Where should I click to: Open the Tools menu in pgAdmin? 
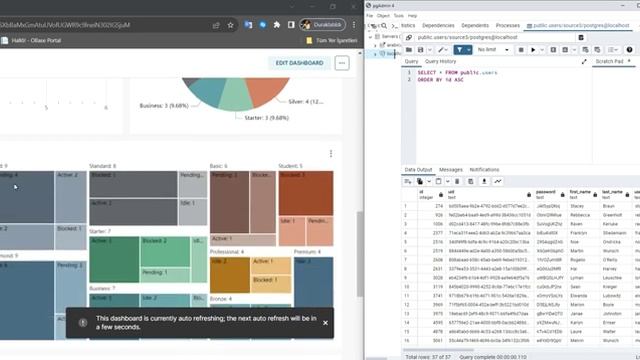(398, 16)
